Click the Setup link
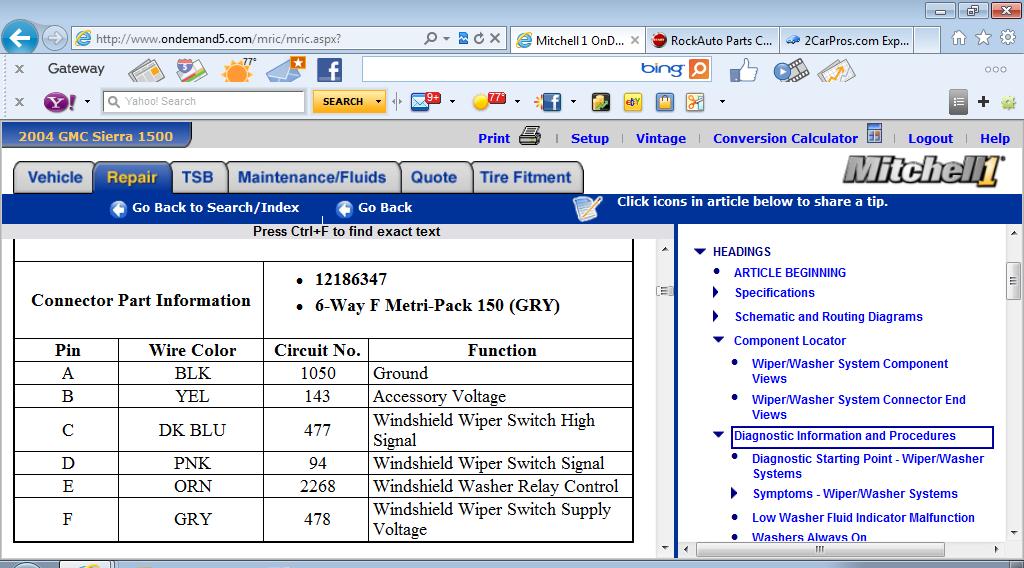 (x=590, y=138)
